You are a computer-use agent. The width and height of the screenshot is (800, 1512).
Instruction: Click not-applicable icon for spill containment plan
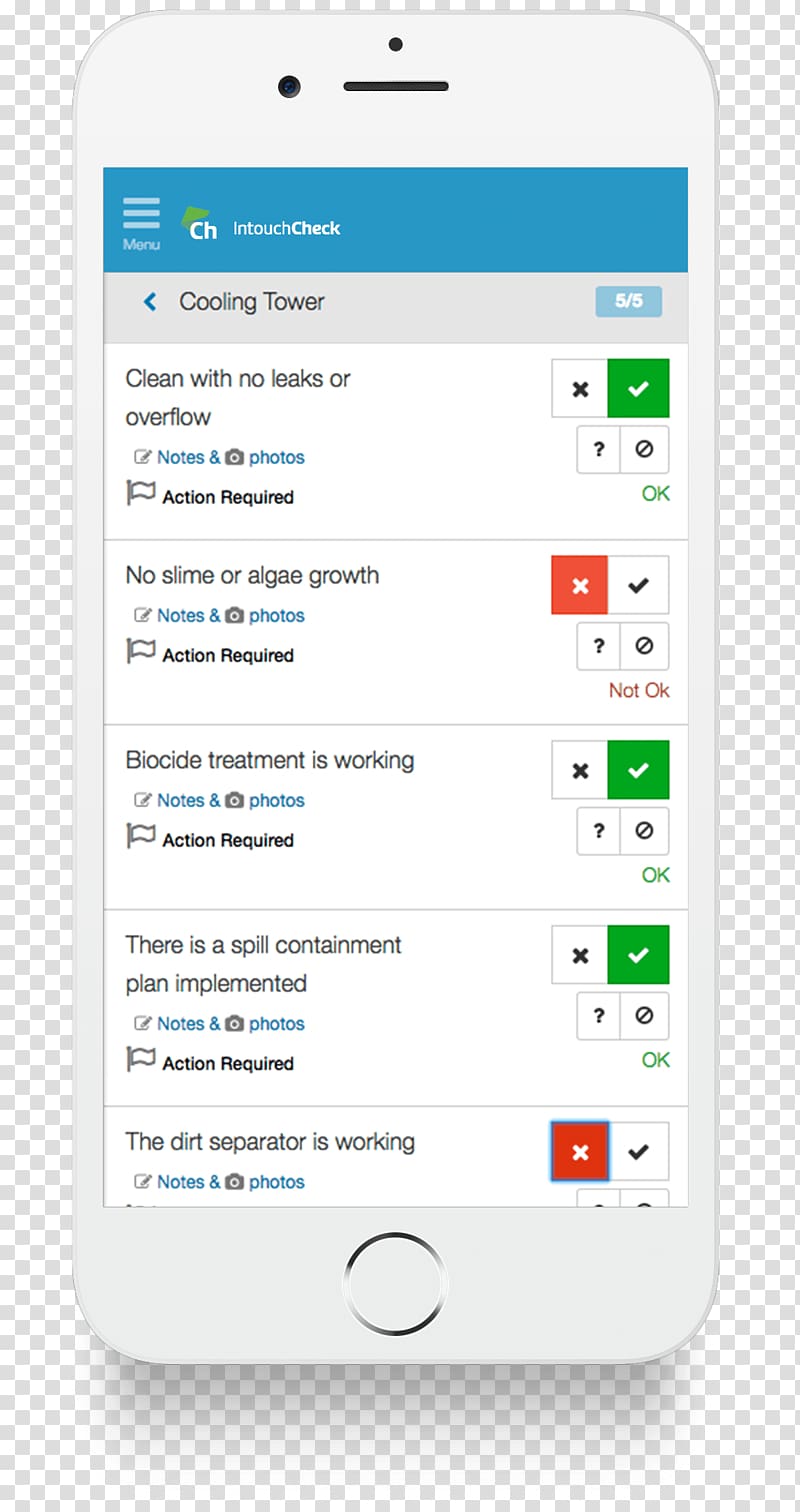point(645,1016)
